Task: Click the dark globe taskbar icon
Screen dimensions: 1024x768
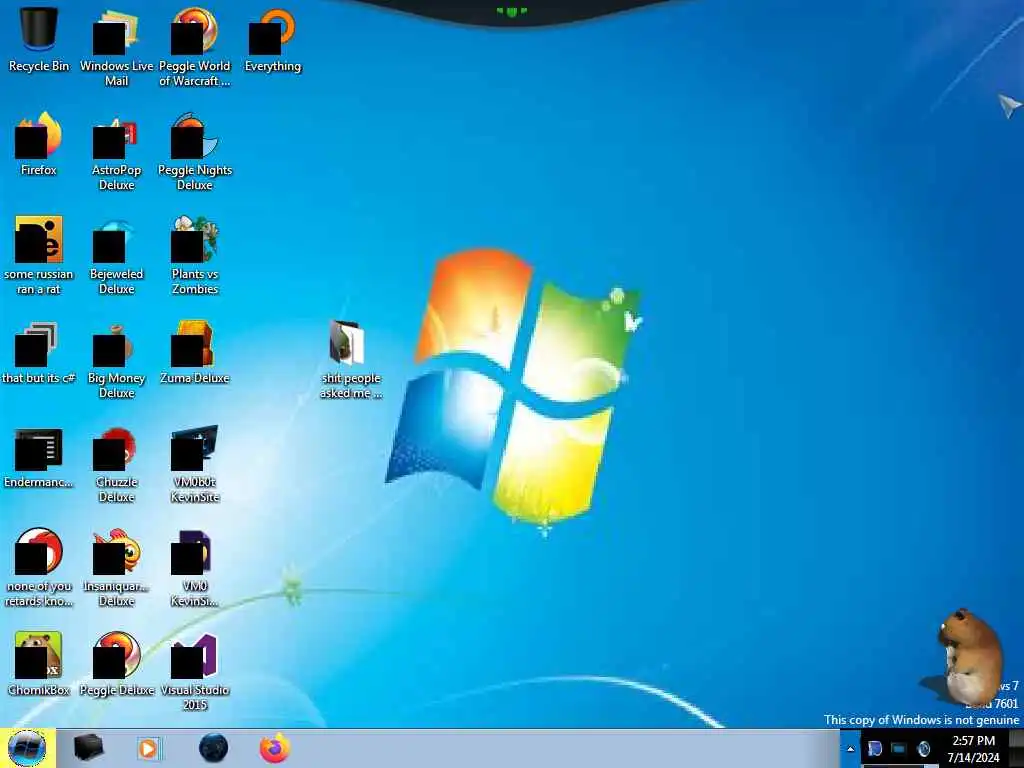Action: coord(213,748)
